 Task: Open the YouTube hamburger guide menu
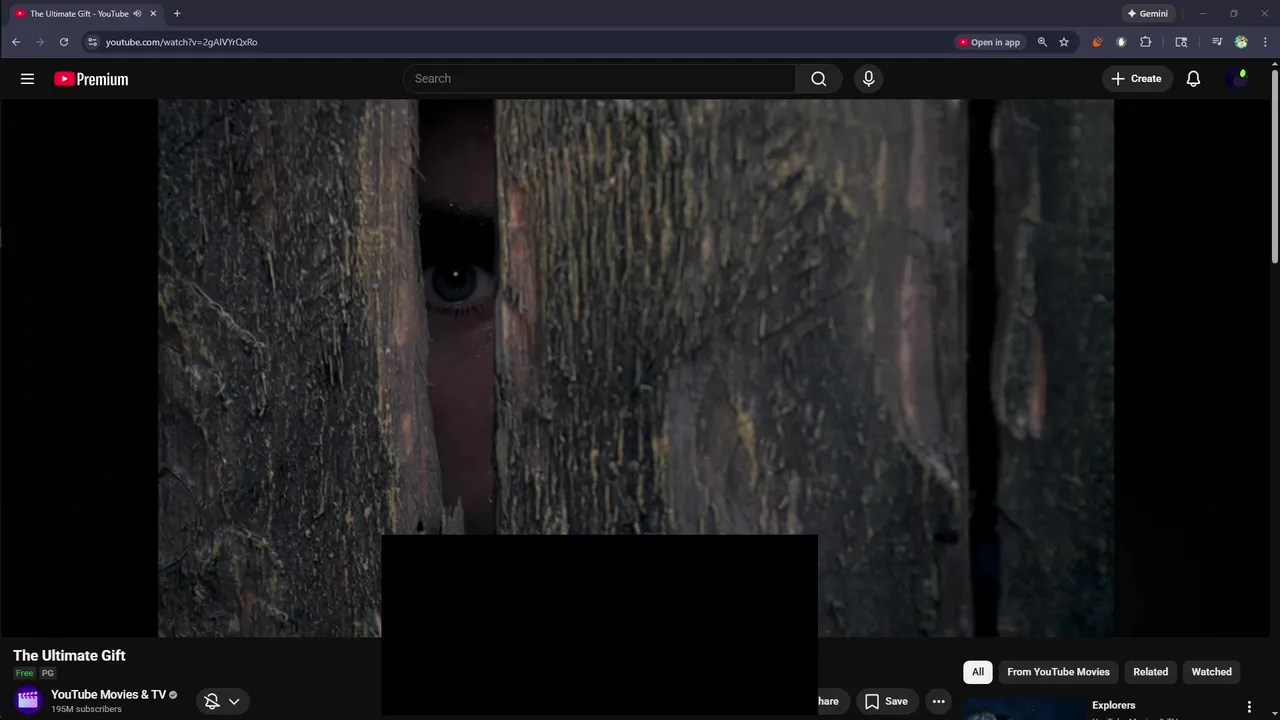click(x=27, y=79)
